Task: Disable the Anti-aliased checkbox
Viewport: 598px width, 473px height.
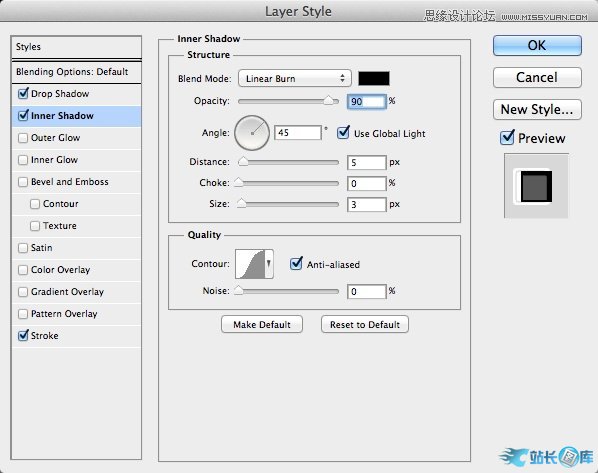Action: (296, 264)
